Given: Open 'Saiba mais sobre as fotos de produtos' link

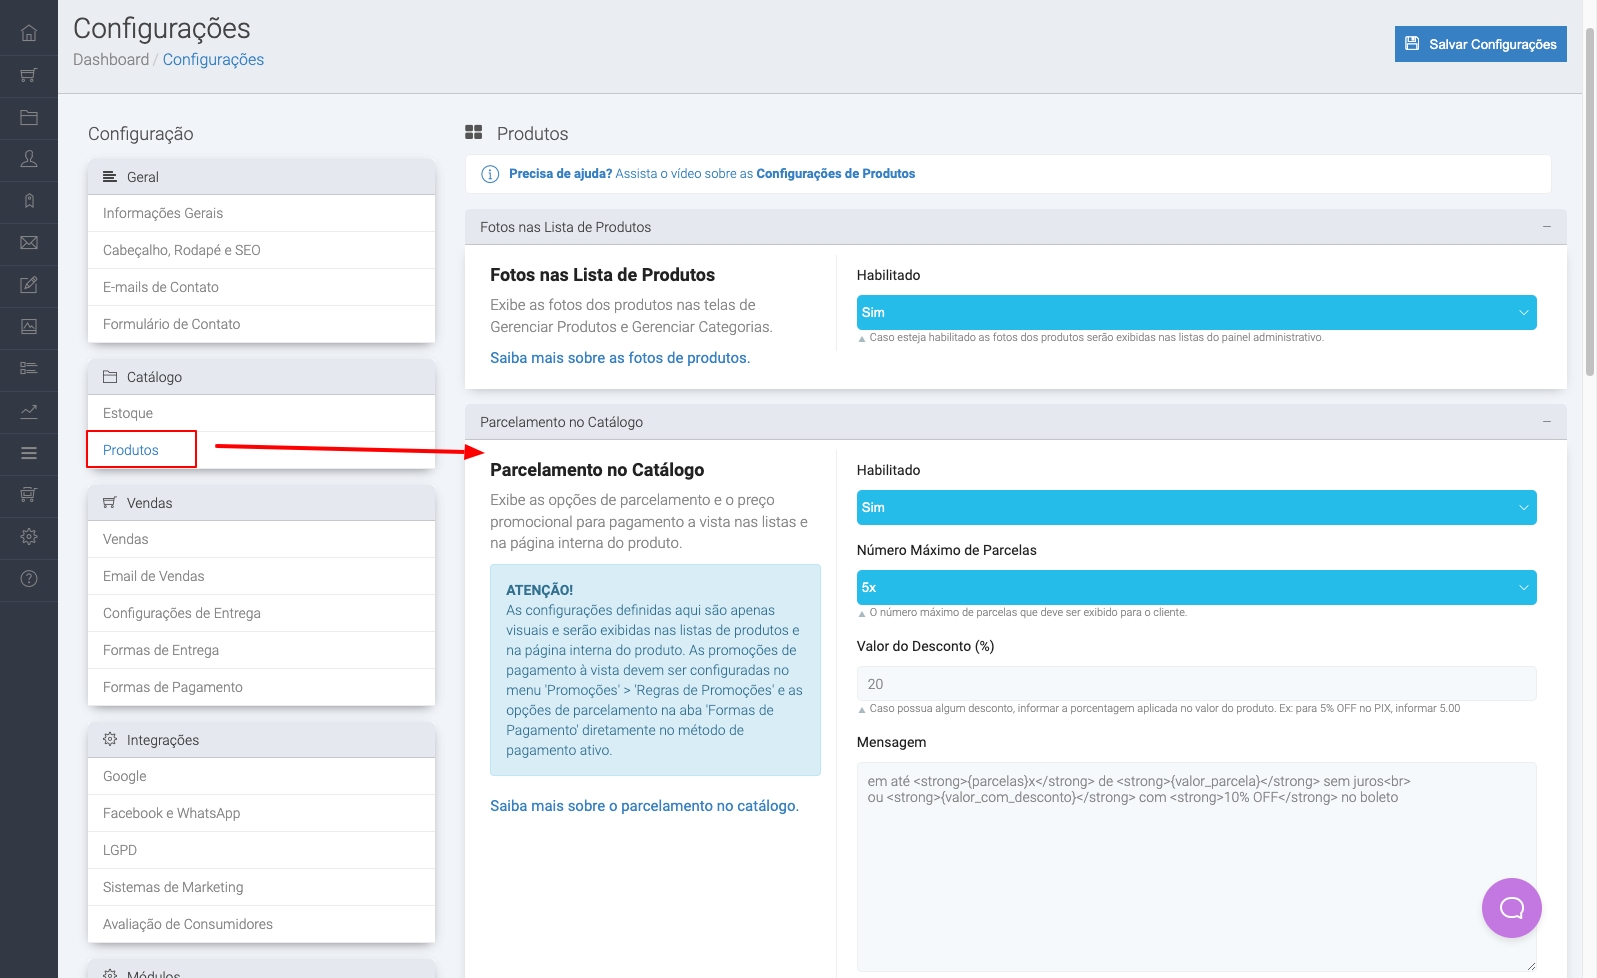Looking at the screenshot, I should [619, 358].
